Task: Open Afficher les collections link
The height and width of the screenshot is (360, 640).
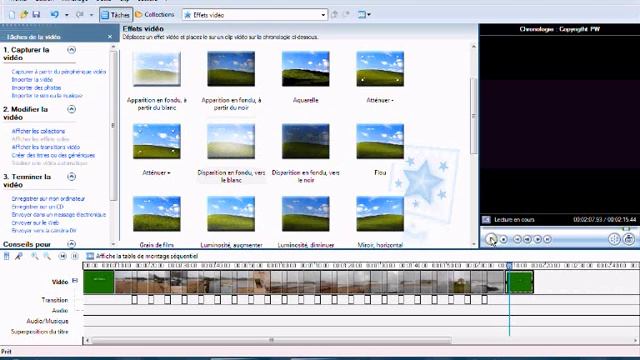Action: tap(38, 131)
